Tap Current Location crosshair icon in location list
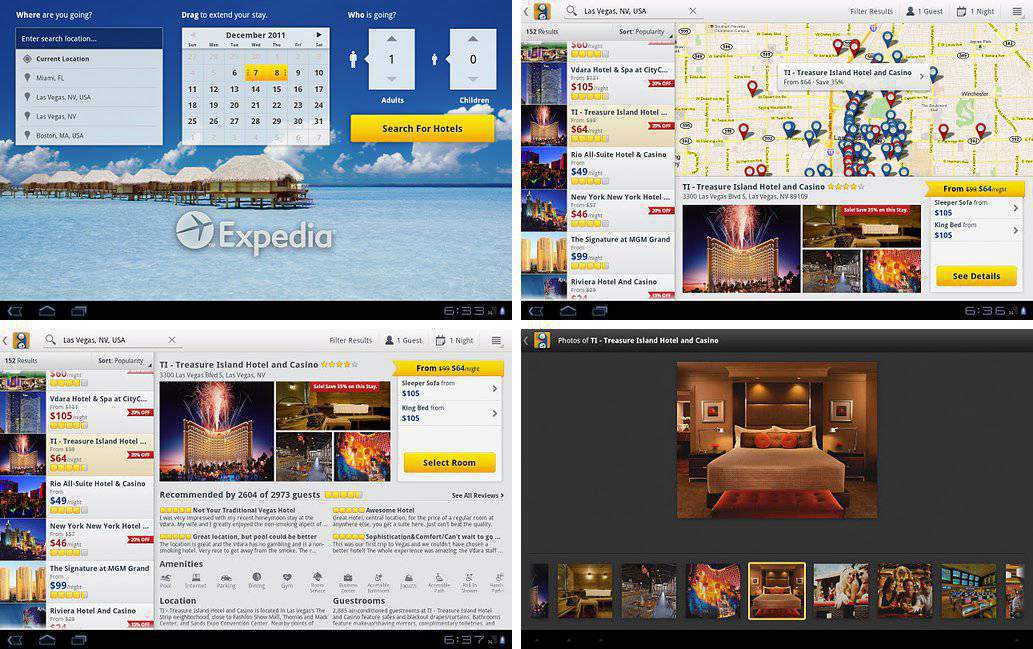 pos(27,59)
